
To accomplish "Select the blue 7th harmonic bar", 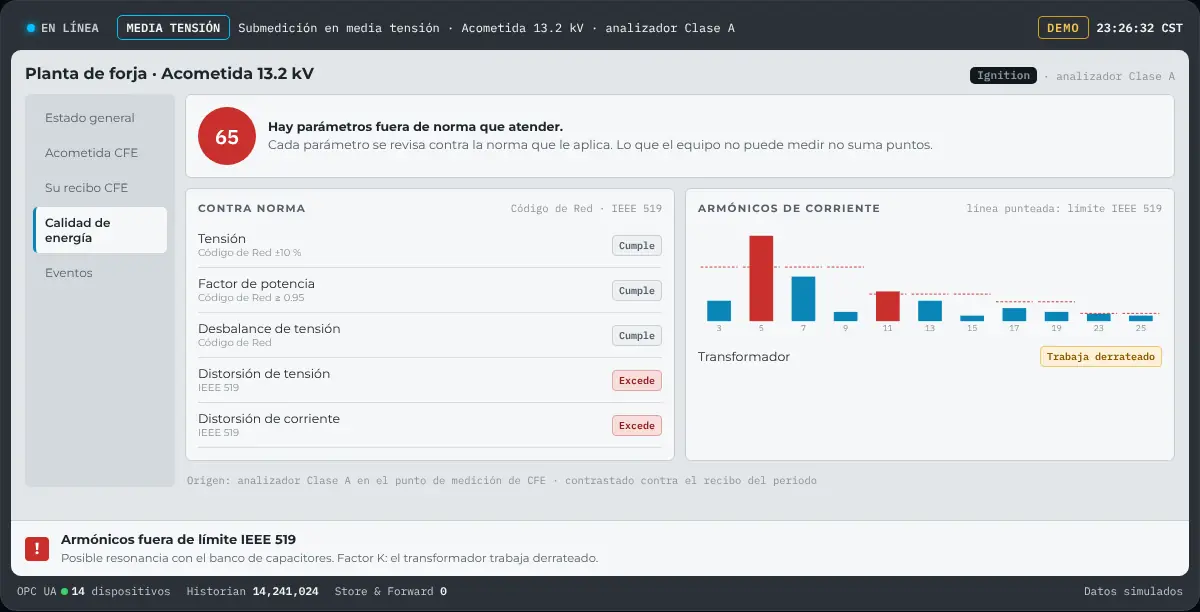I will [803, 299].
